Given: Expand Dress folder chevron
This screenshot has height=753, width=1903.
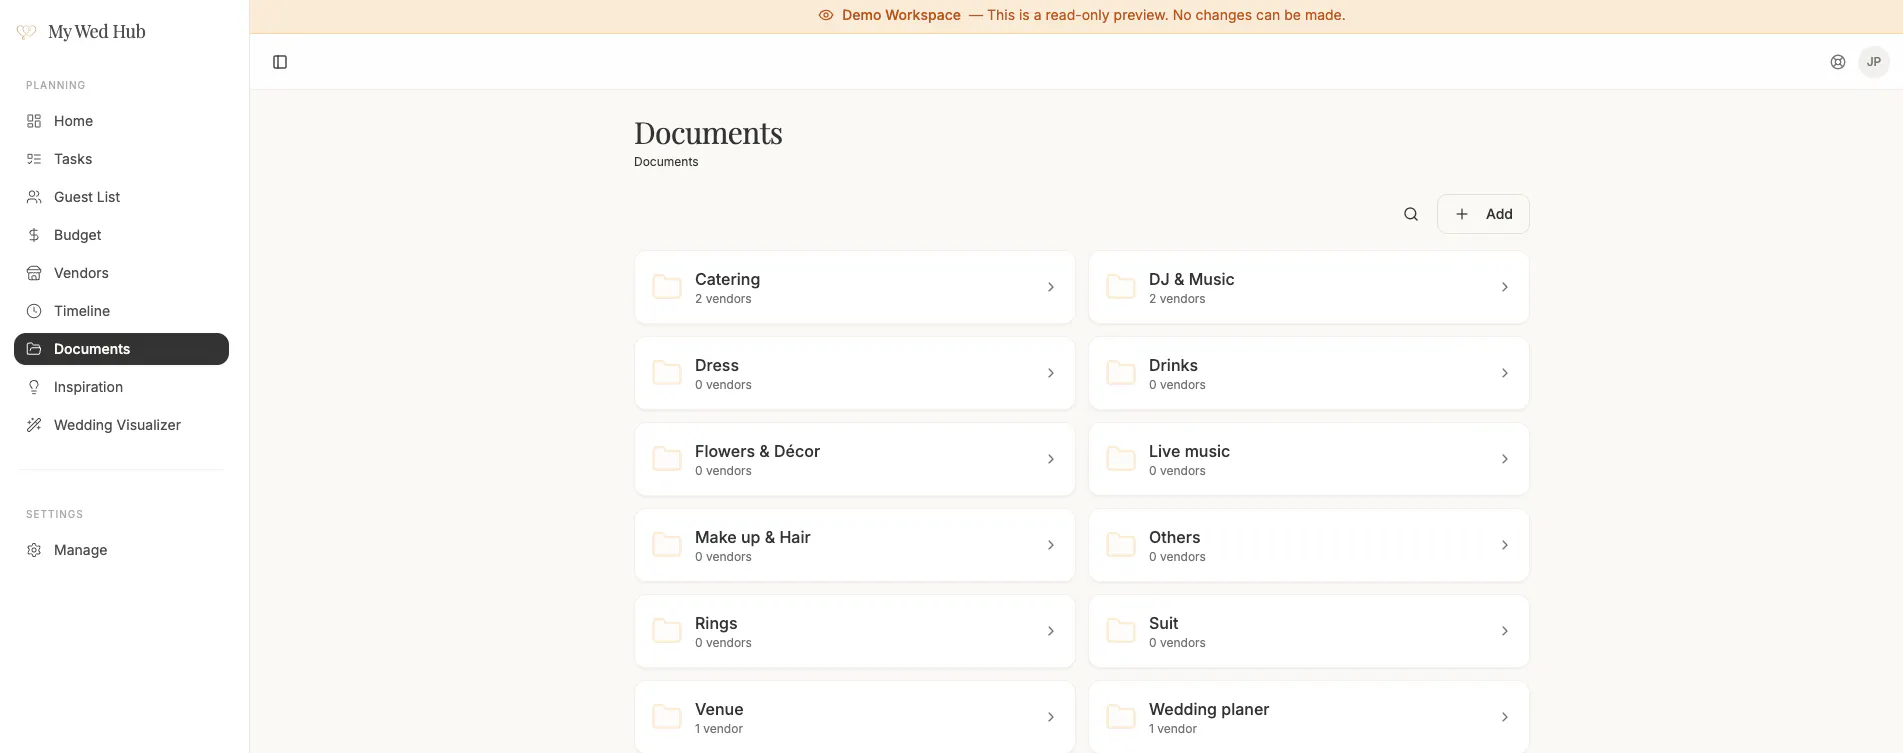Looking at the screenshot, I should (1051, 373).
